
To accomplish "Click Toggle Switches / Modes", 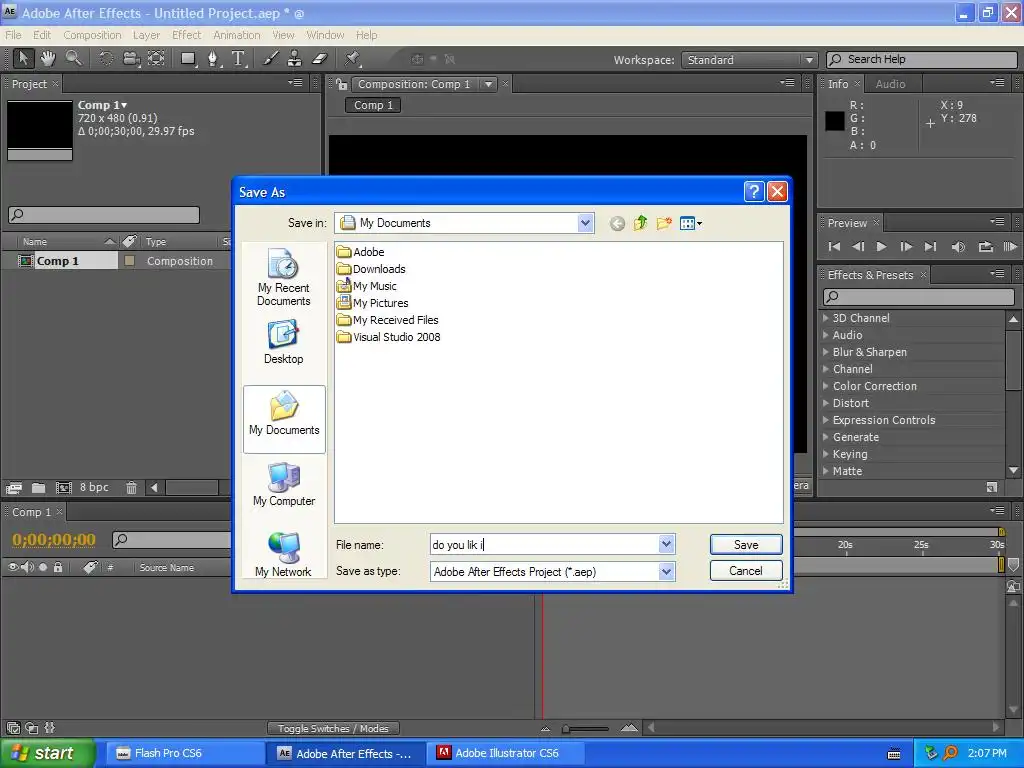I will 333,728.
